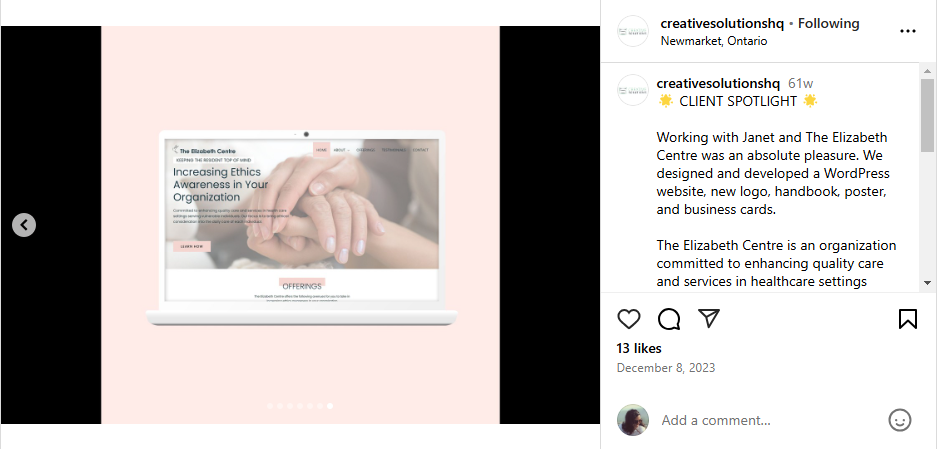Viewport: 937px width, 449px height.
Task: Toggle the Following status button
Action: click(828, 23)
